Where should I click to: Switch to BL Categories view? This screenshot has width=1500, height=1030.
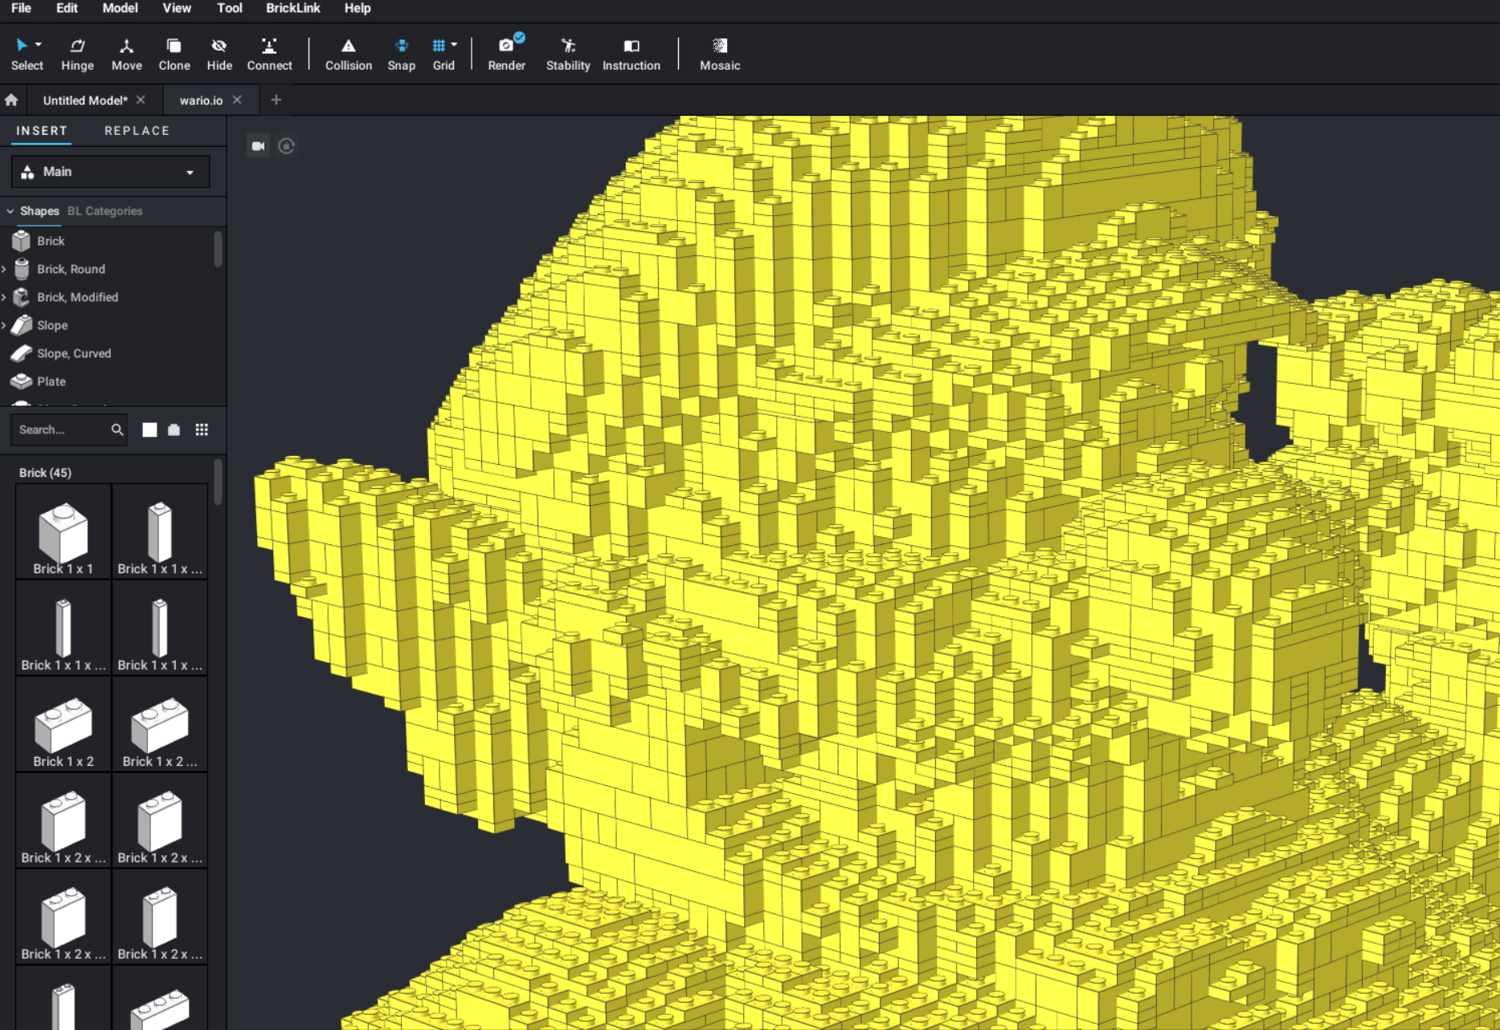105,211
